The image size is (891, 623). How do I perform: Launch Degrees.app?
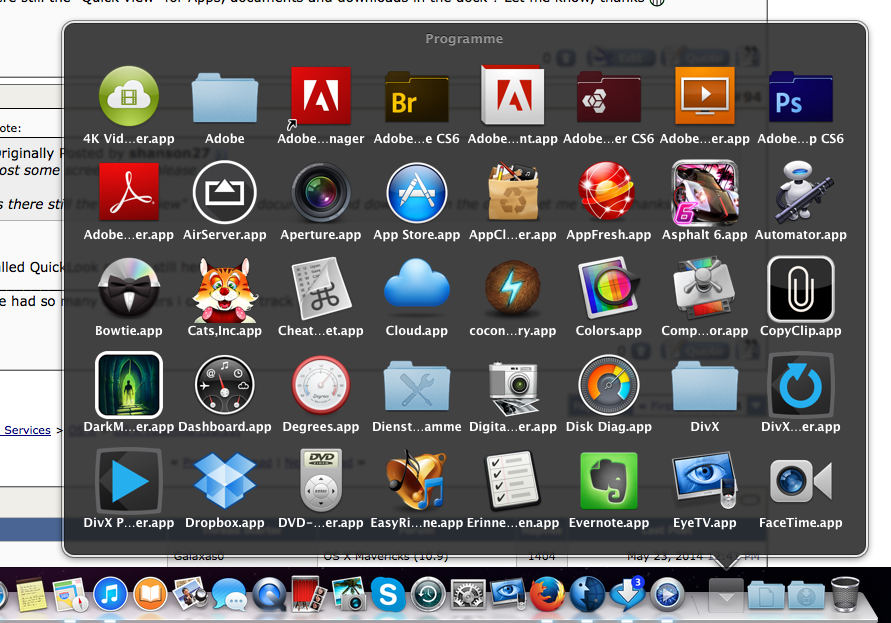pos(320,385)
